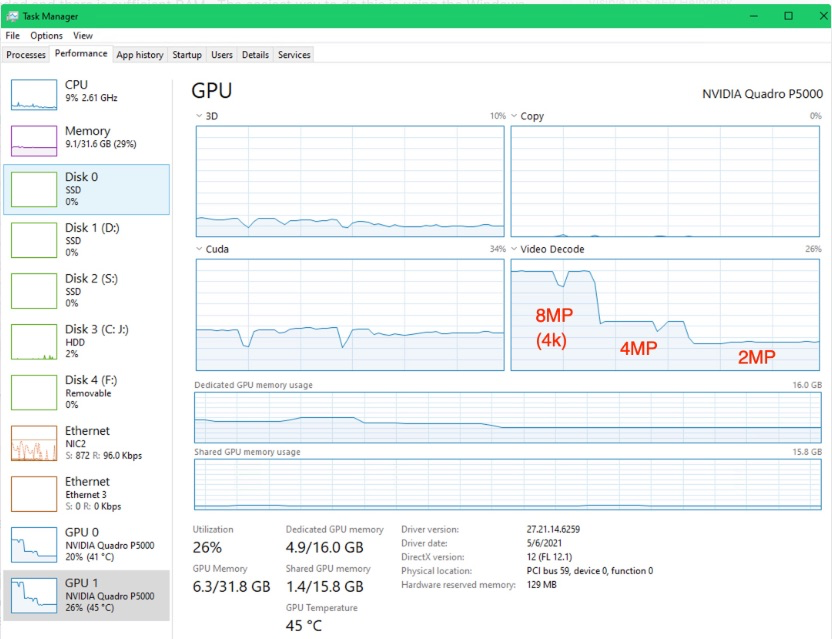Screen dimensions: 832x639
Task: Click the Dedicated GPU memory usage graph
Action: (x=507, y=417)
